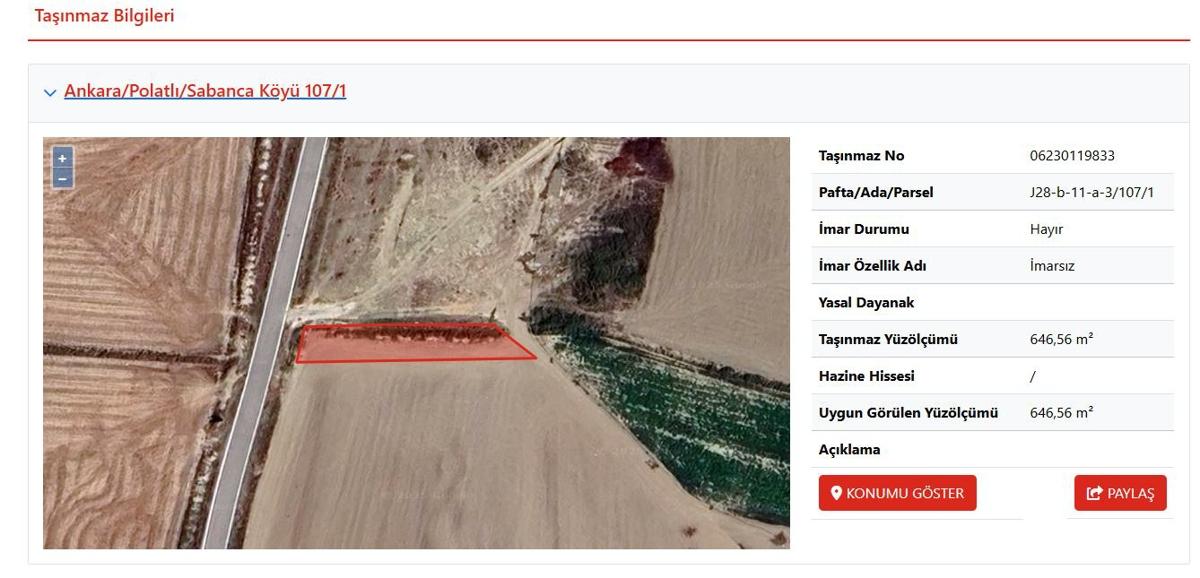Click the Taşınmaz Bilgileri heading
This screenshot has width=1200, height=578.
(104, 16)
